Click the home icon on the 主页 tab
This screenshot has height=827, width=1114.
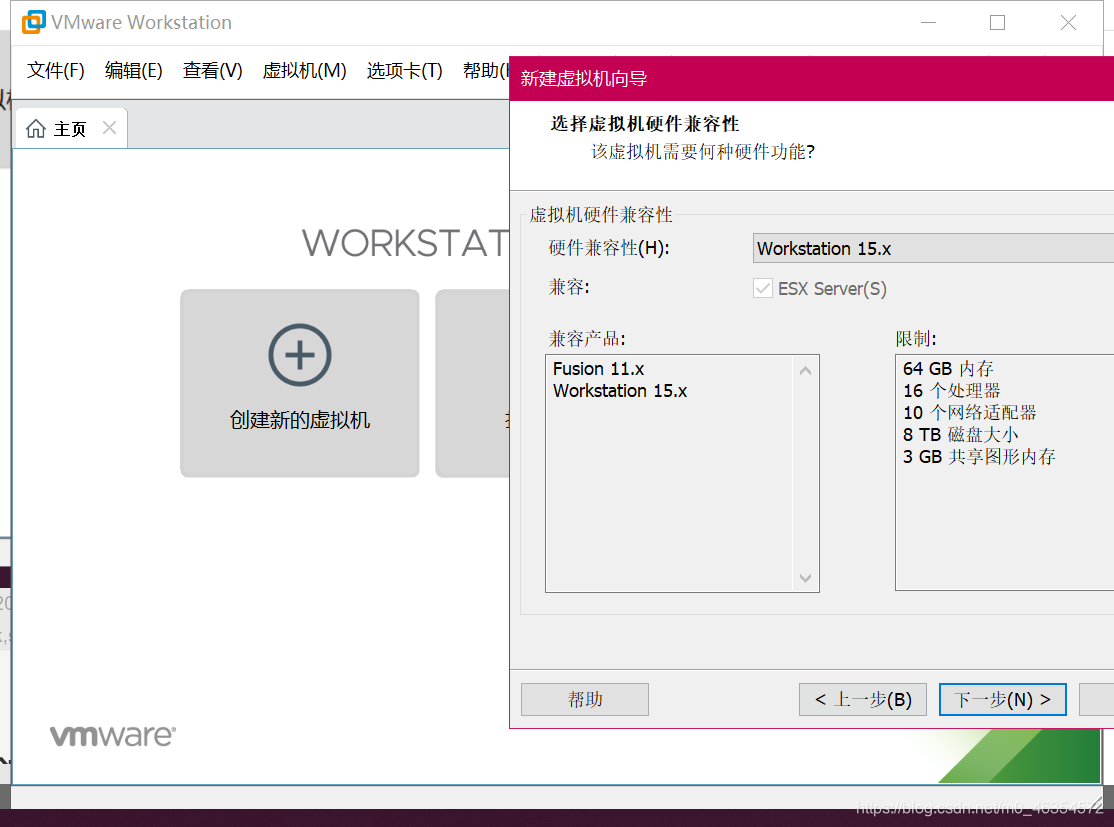pyautogui.click(x=36, y=129)
